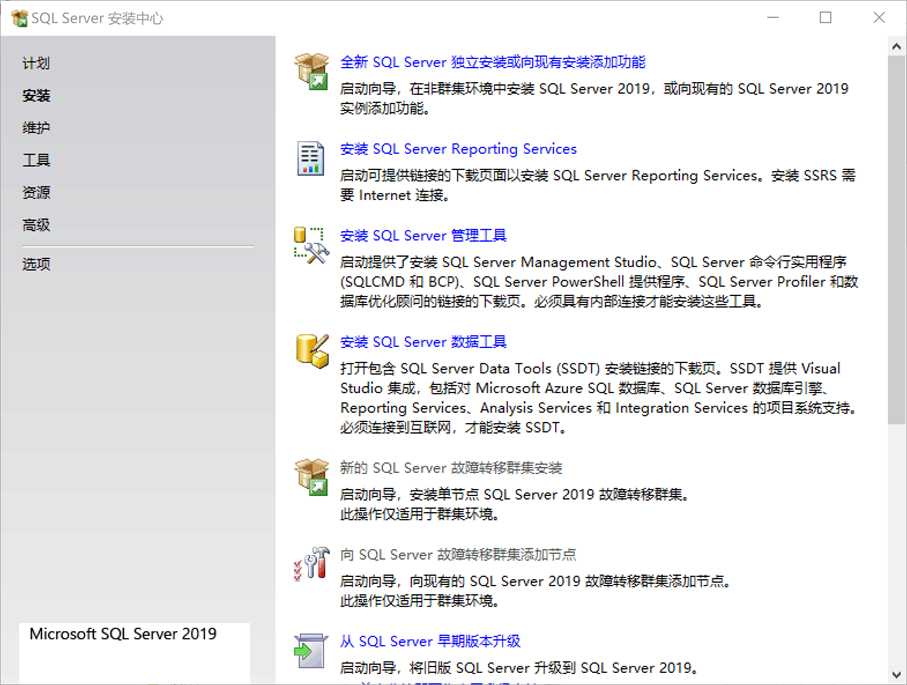Click the SSDT description paragraph text

pos(598,398)
